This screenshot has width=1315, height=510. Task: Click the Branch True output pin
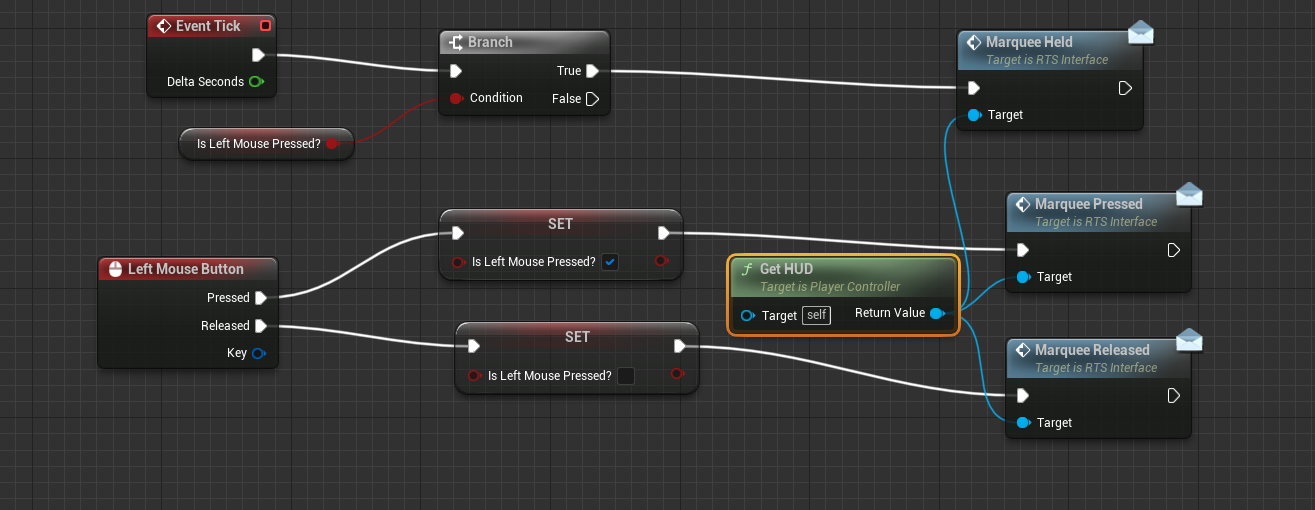(592, 71)
